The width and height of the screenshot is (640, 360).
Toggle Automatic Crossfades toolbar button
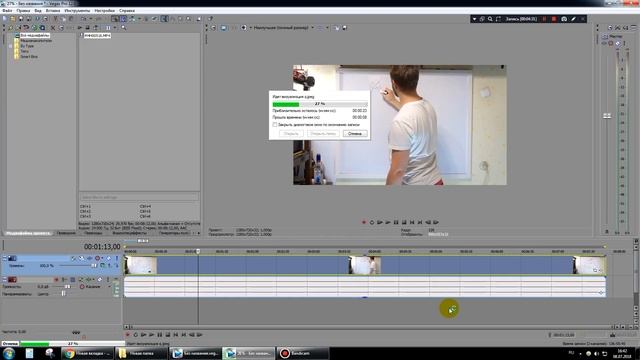(x=123, y=19)
